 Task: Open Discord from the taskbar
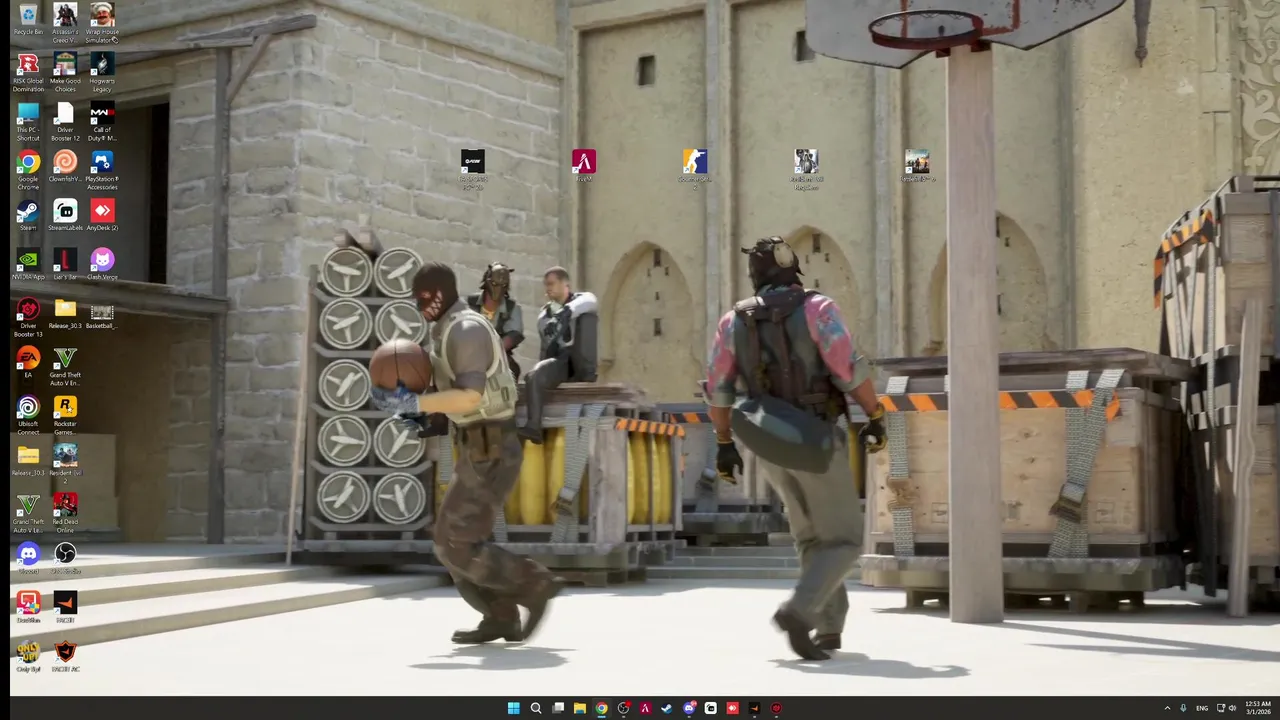click(x=689, y=708)
